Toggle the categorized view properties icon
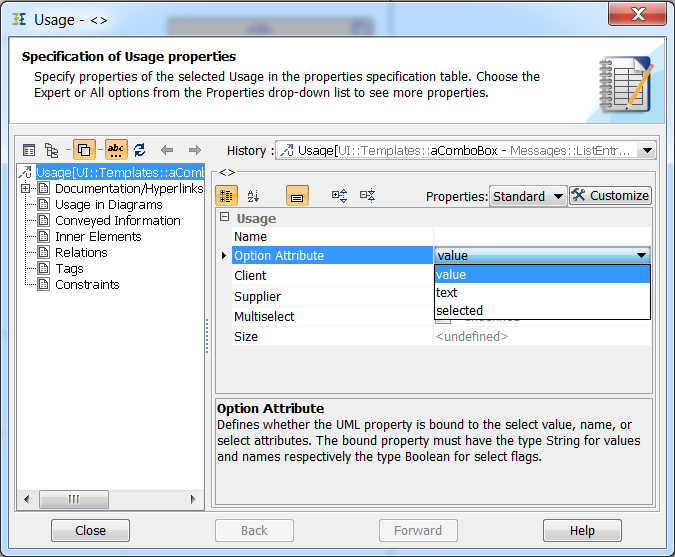This screenshot has width=675, height=557. [x=226, y=196]
